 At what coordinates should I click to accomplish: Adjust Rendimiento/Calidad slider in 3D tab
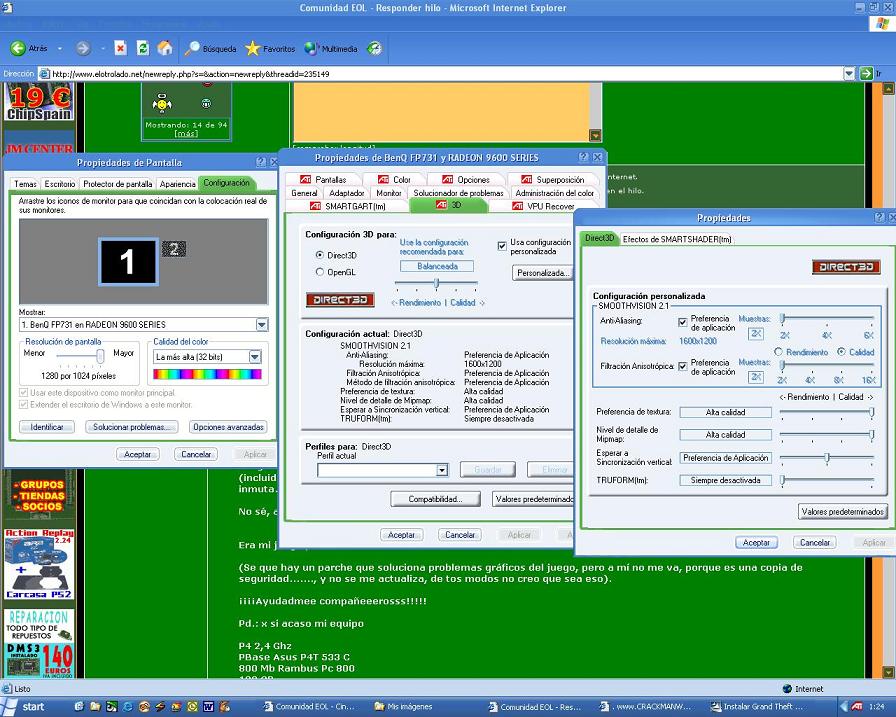(x=437, y=283)
